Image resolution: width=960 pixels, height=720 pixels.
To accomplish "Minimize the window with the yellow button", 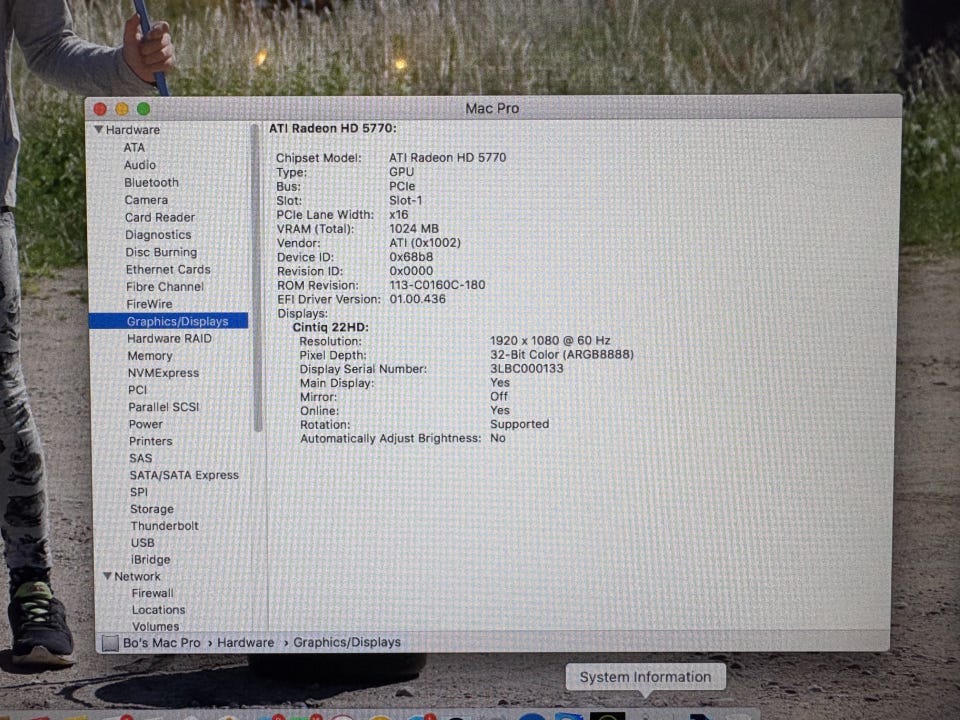I will pos(122,109).
